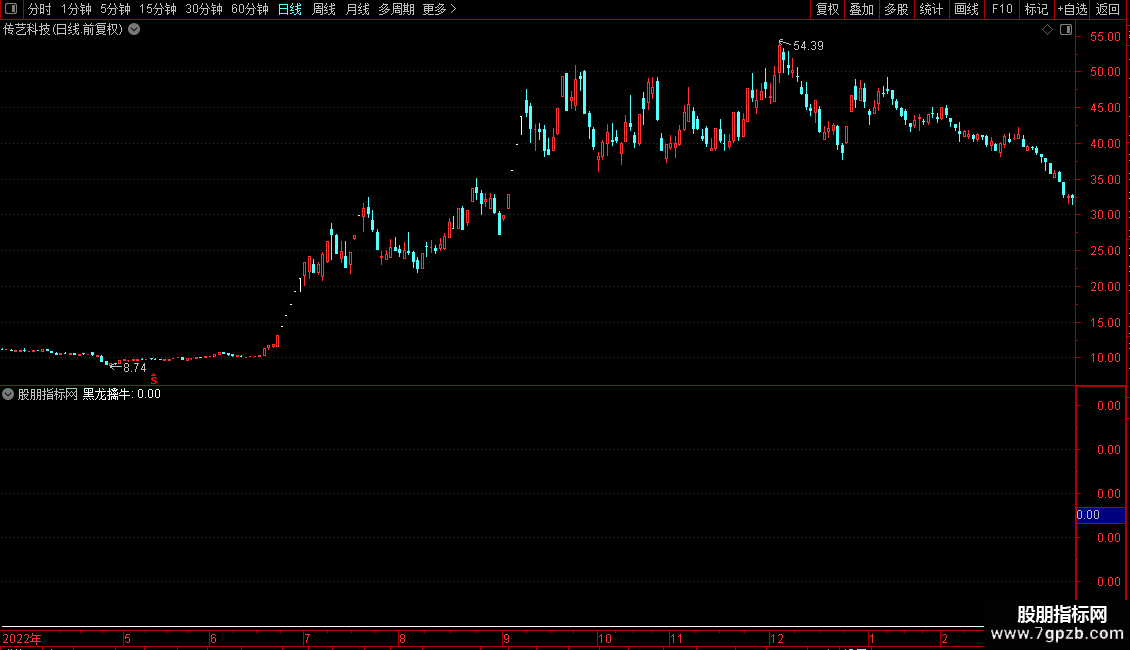Click the 复权 button

tap(827, 9)
